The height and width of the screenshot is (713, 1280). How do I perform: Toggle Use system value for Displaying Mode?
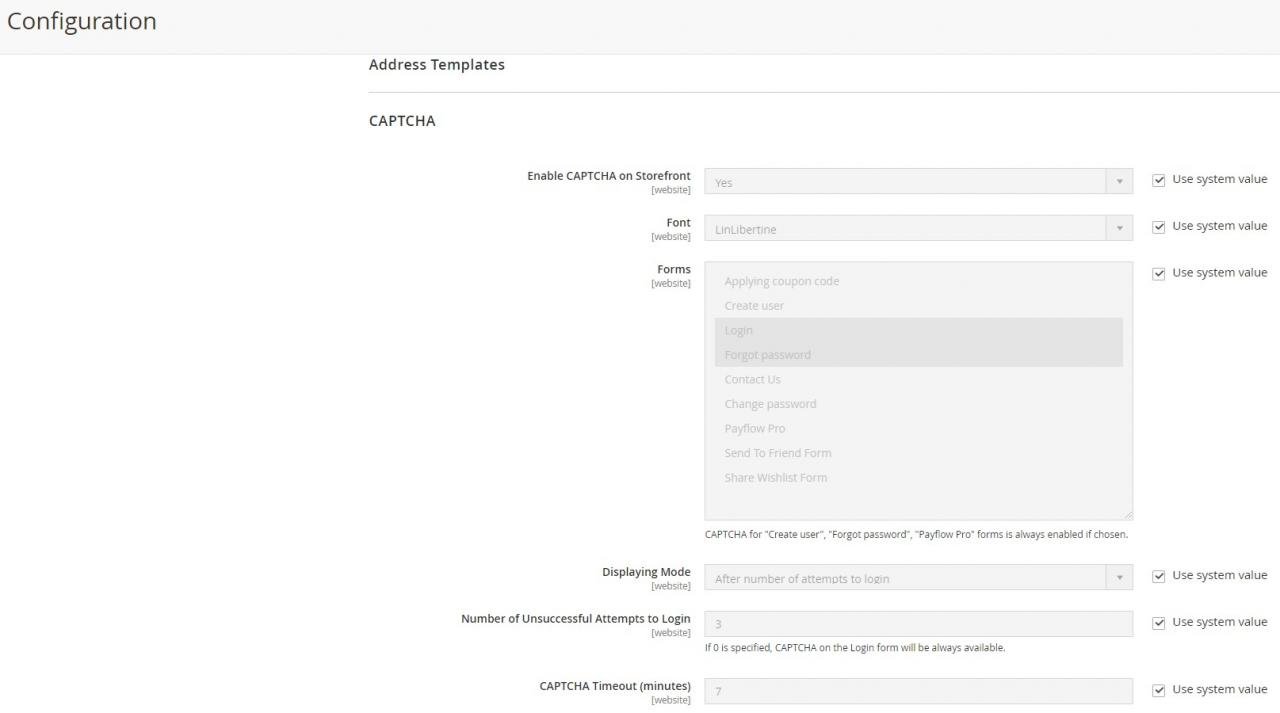coord(1158,576)
